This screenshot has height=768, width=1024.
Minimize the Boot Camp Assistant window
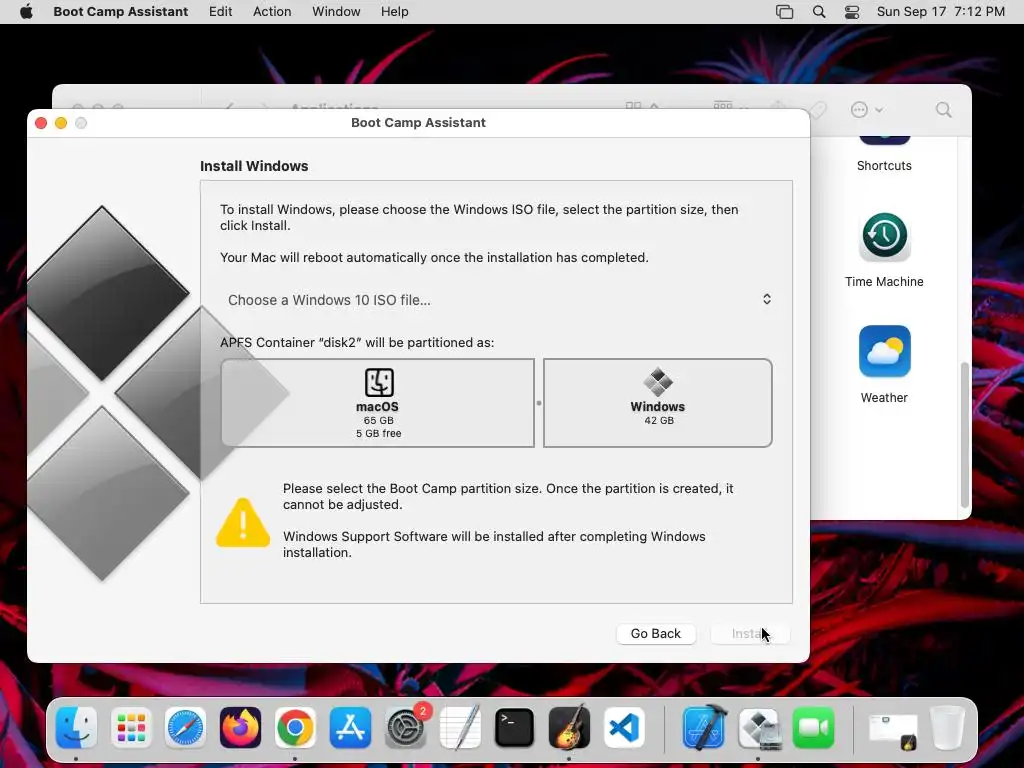61,123
